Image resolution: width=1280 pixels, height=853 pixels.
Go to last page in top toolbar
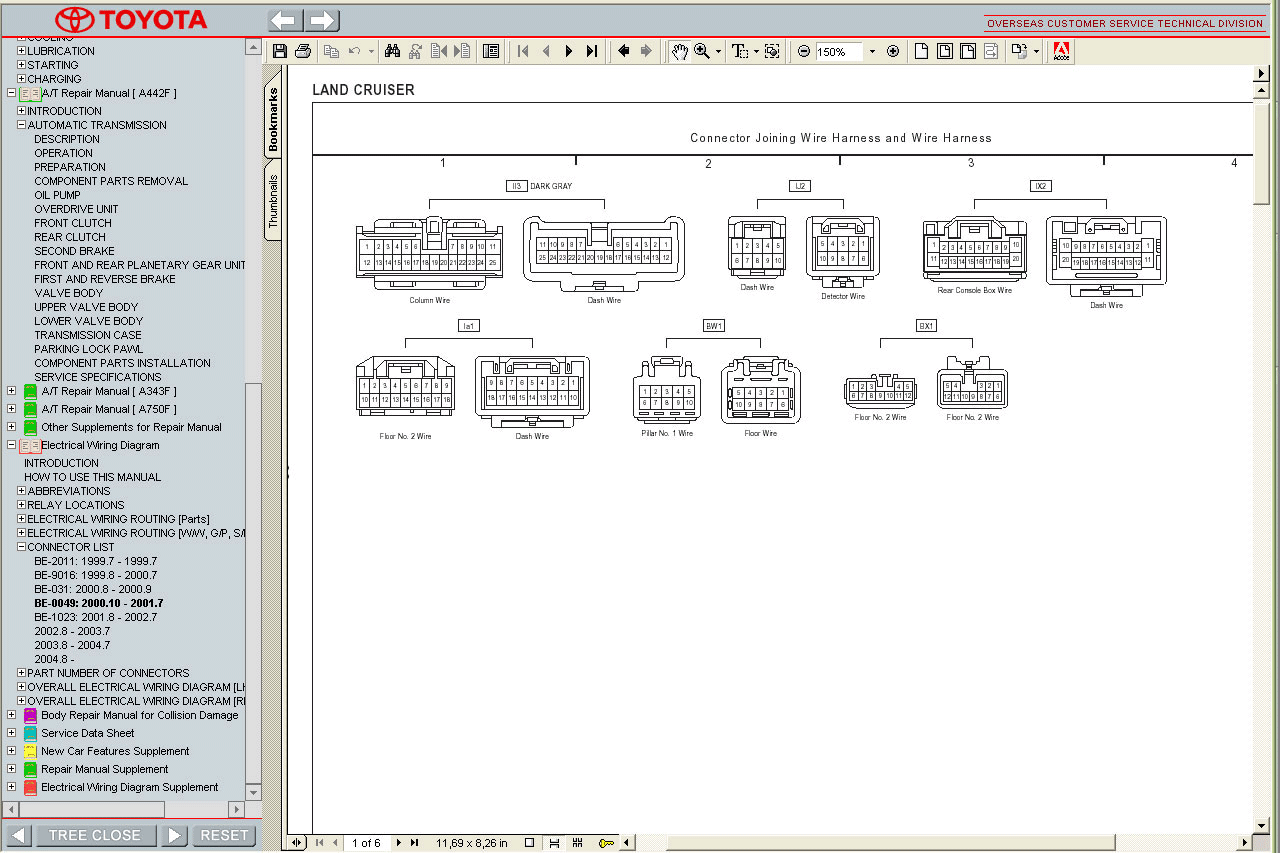point(592,51)
